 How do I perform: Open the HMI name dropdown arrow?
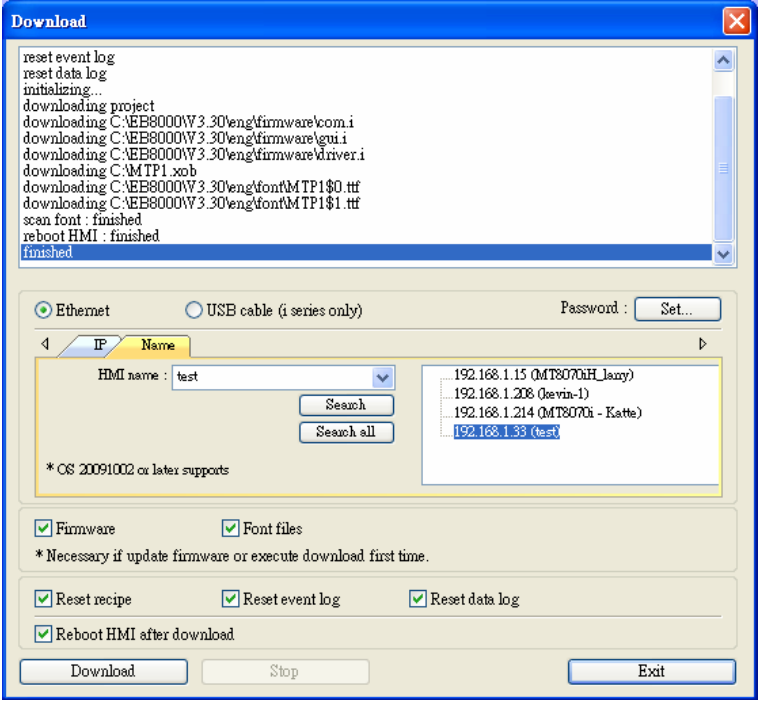(382, 377)
